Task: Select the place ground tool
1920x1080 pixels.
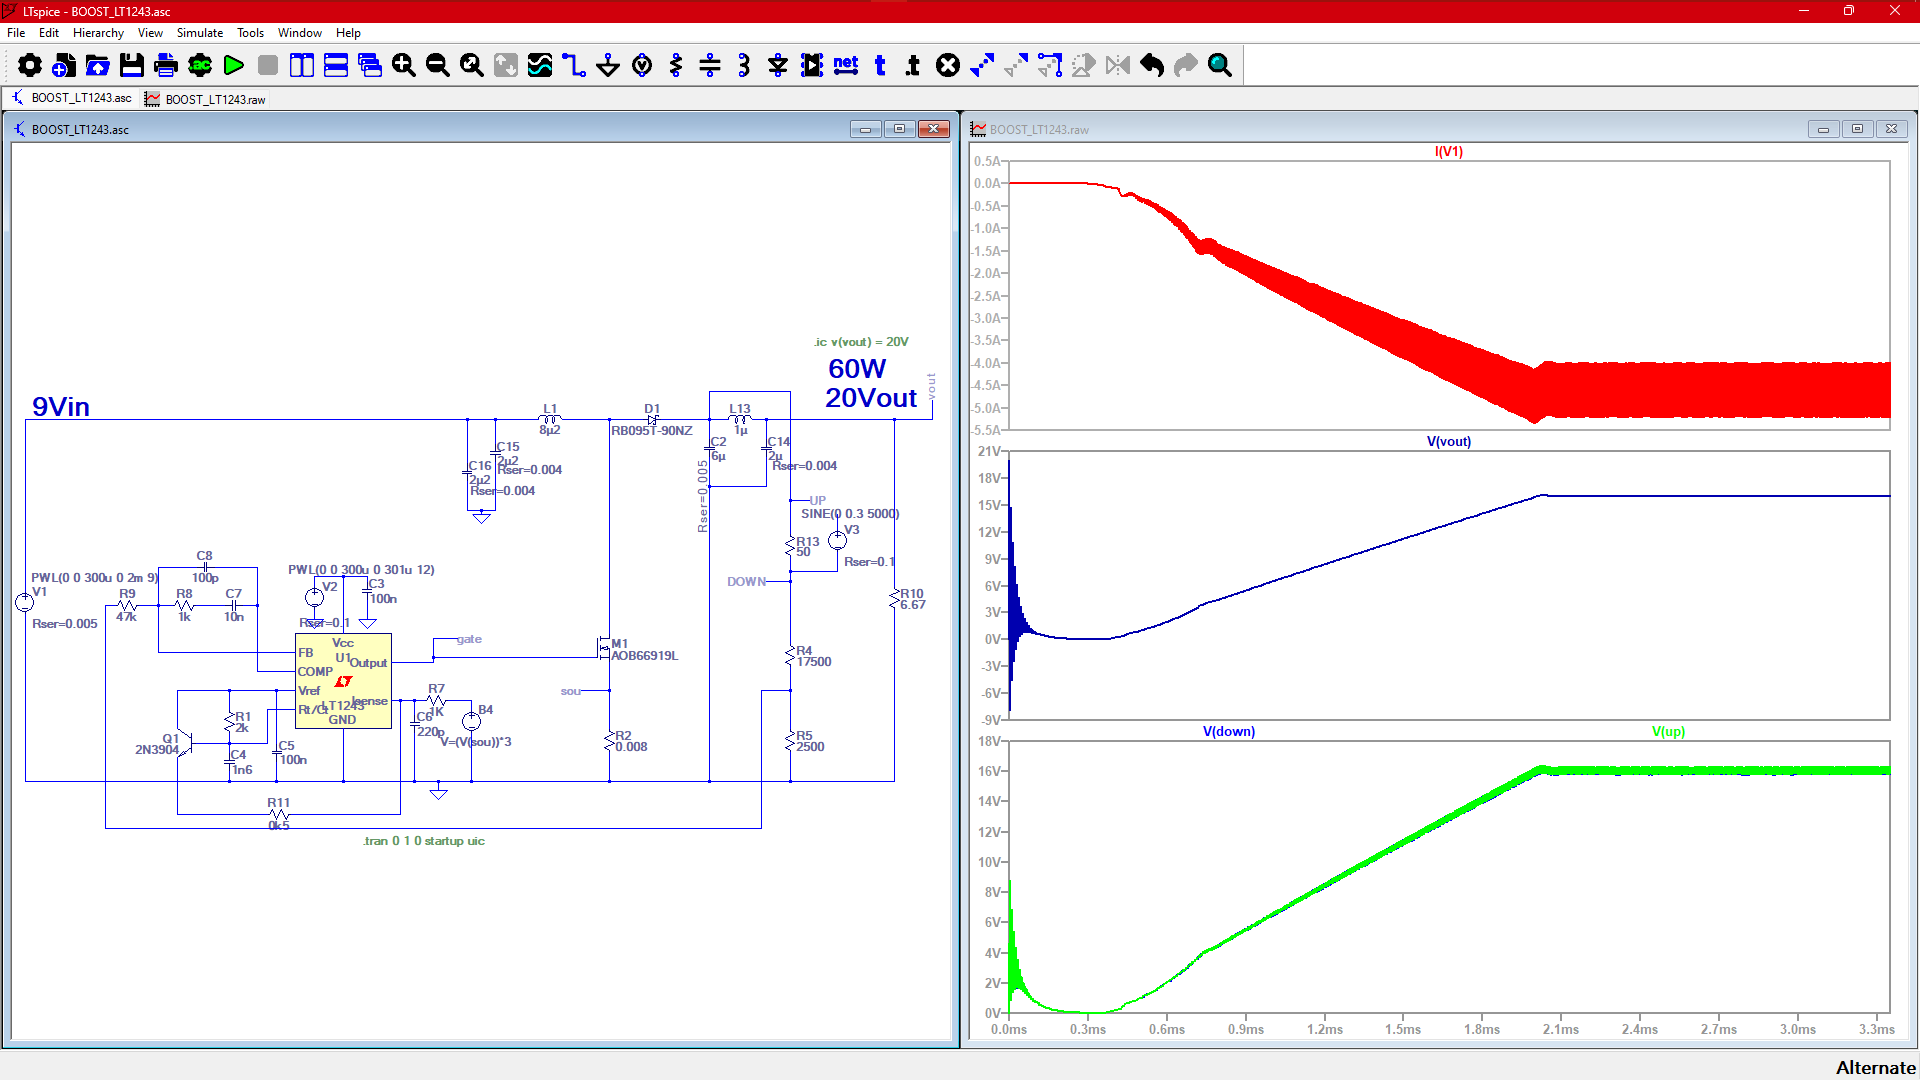Action: point(608,66)
